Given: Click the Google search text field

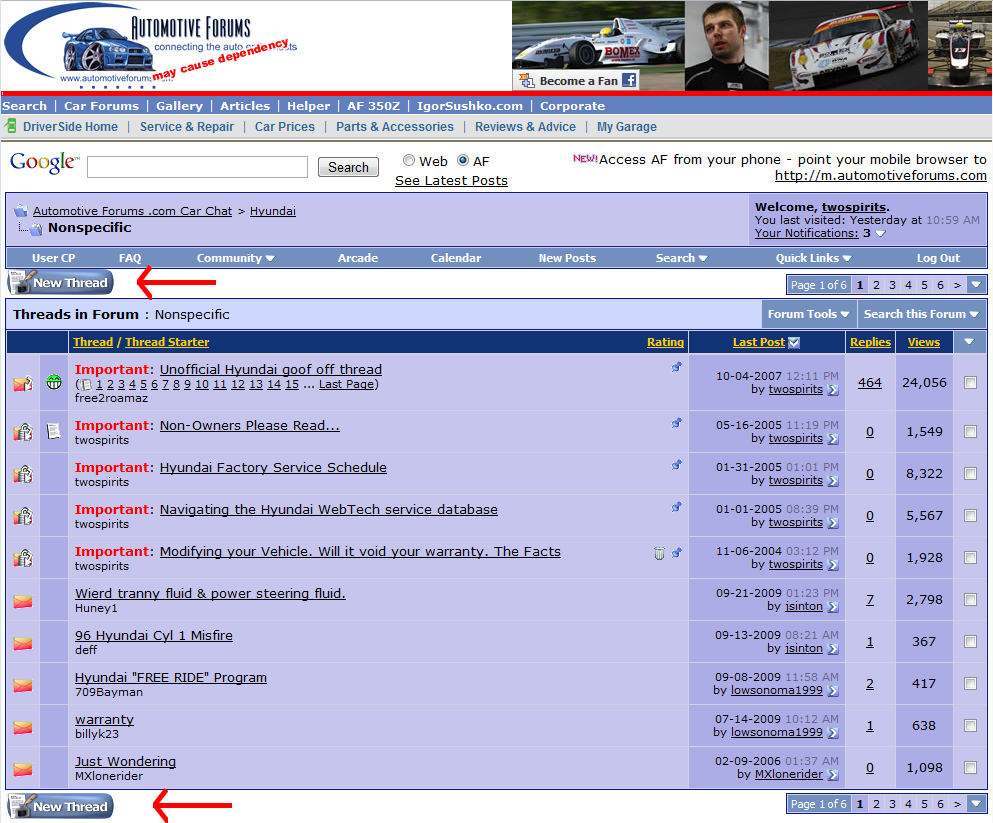Looking at the screenshot, I should 197,167.
